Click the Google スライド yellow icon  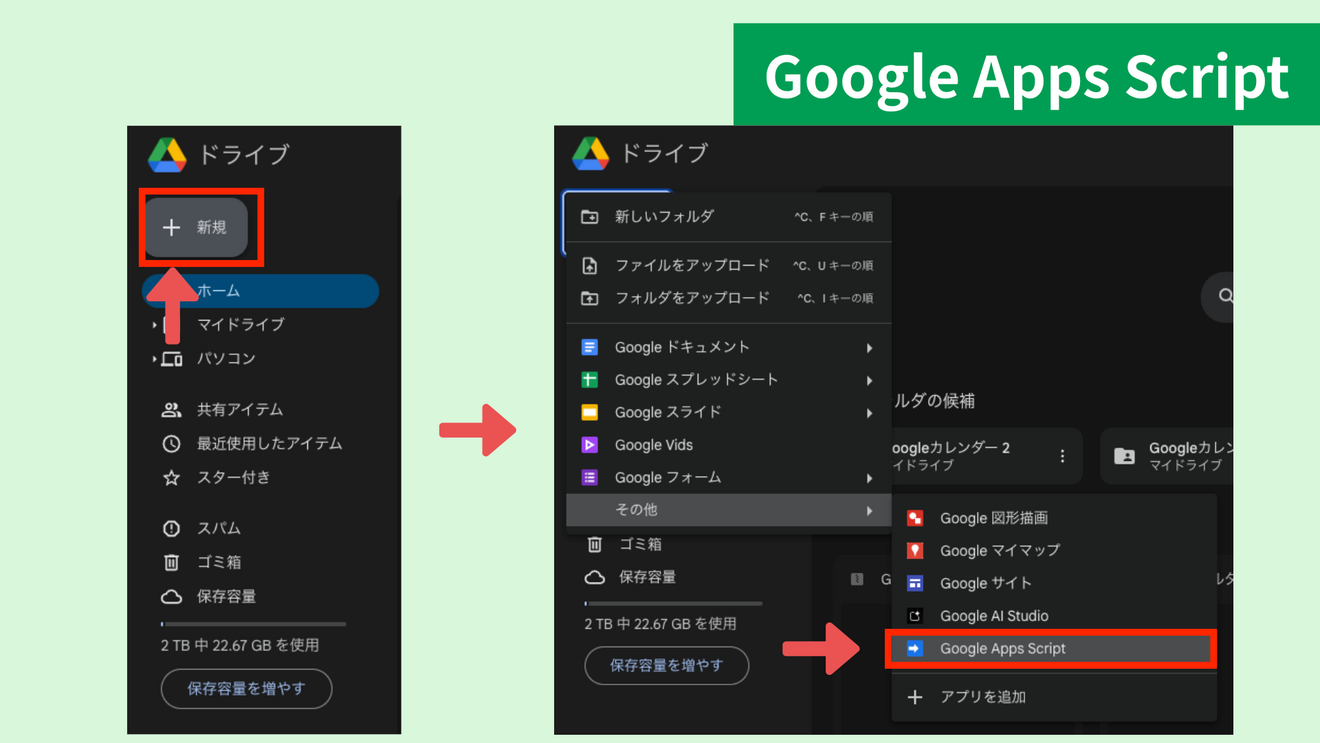tap(590, 412)
